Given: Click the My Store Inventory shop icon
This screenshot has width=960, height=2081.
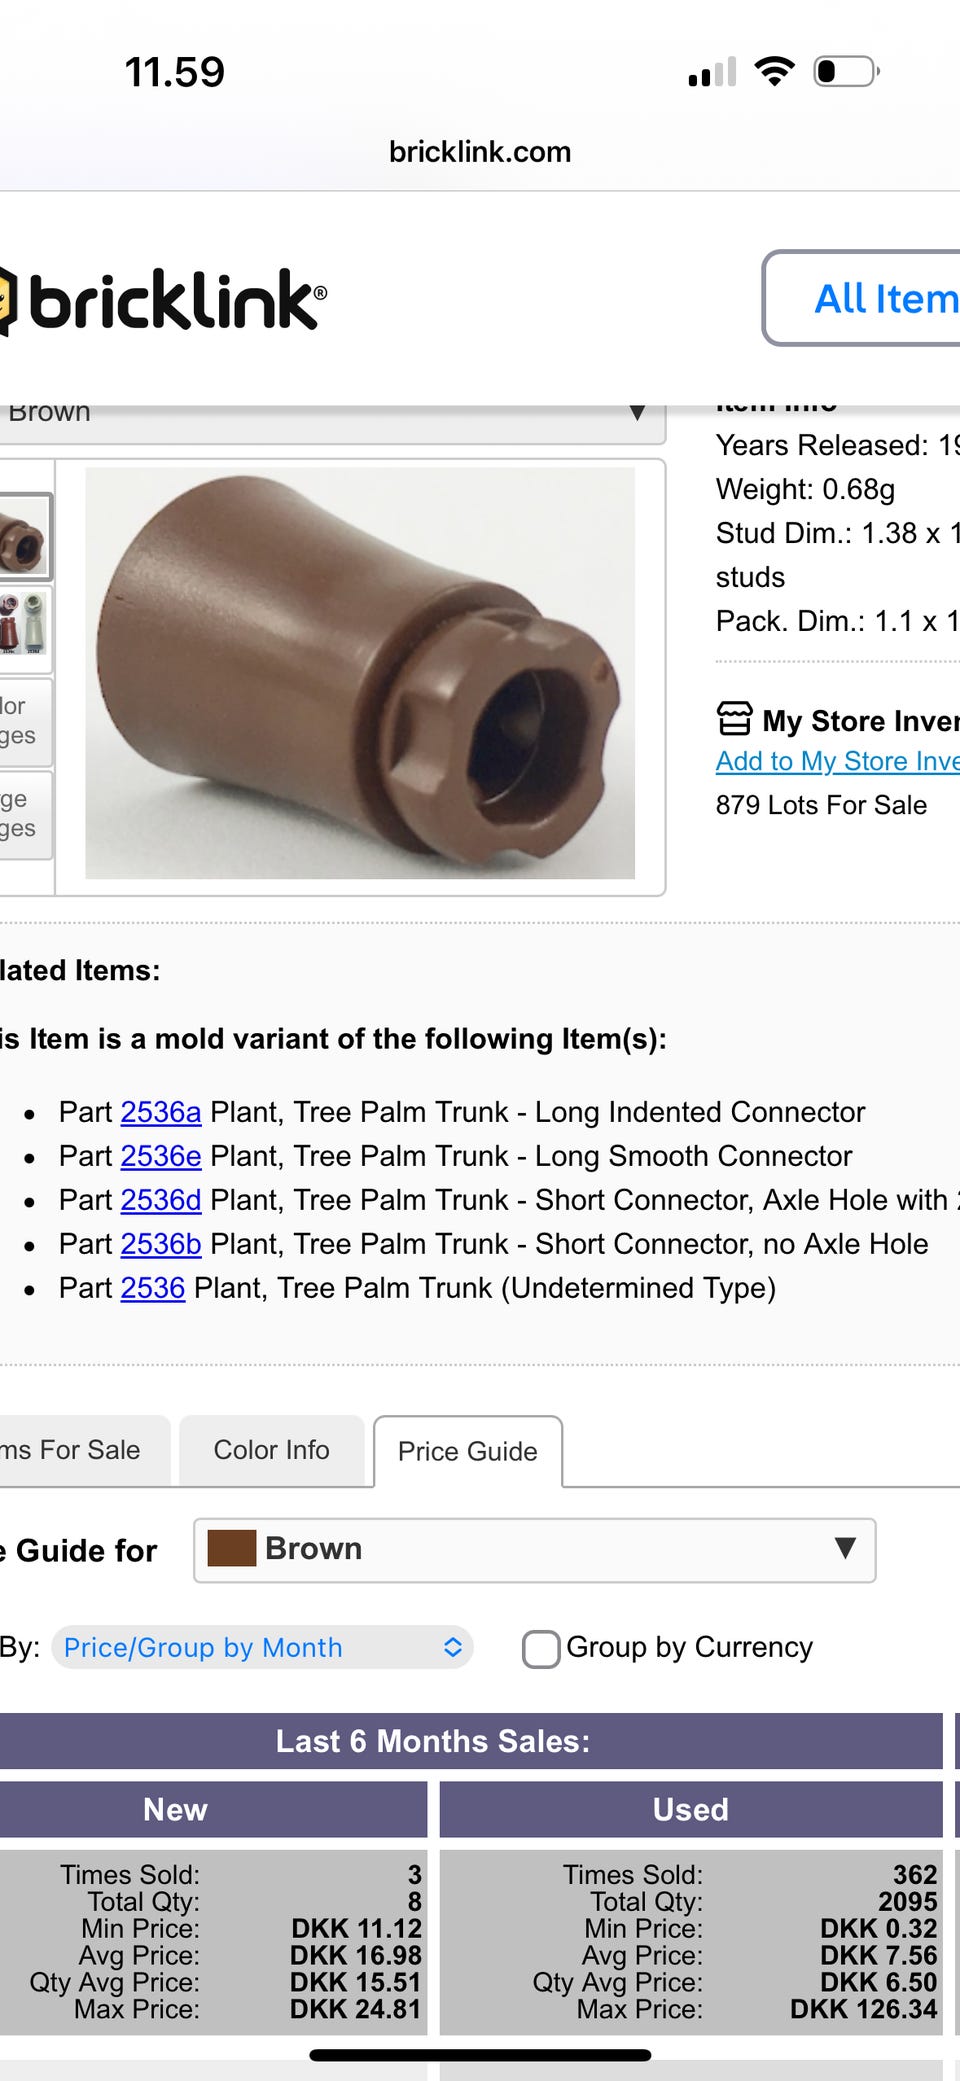Looking at the screenshot, I should [734, 719].
